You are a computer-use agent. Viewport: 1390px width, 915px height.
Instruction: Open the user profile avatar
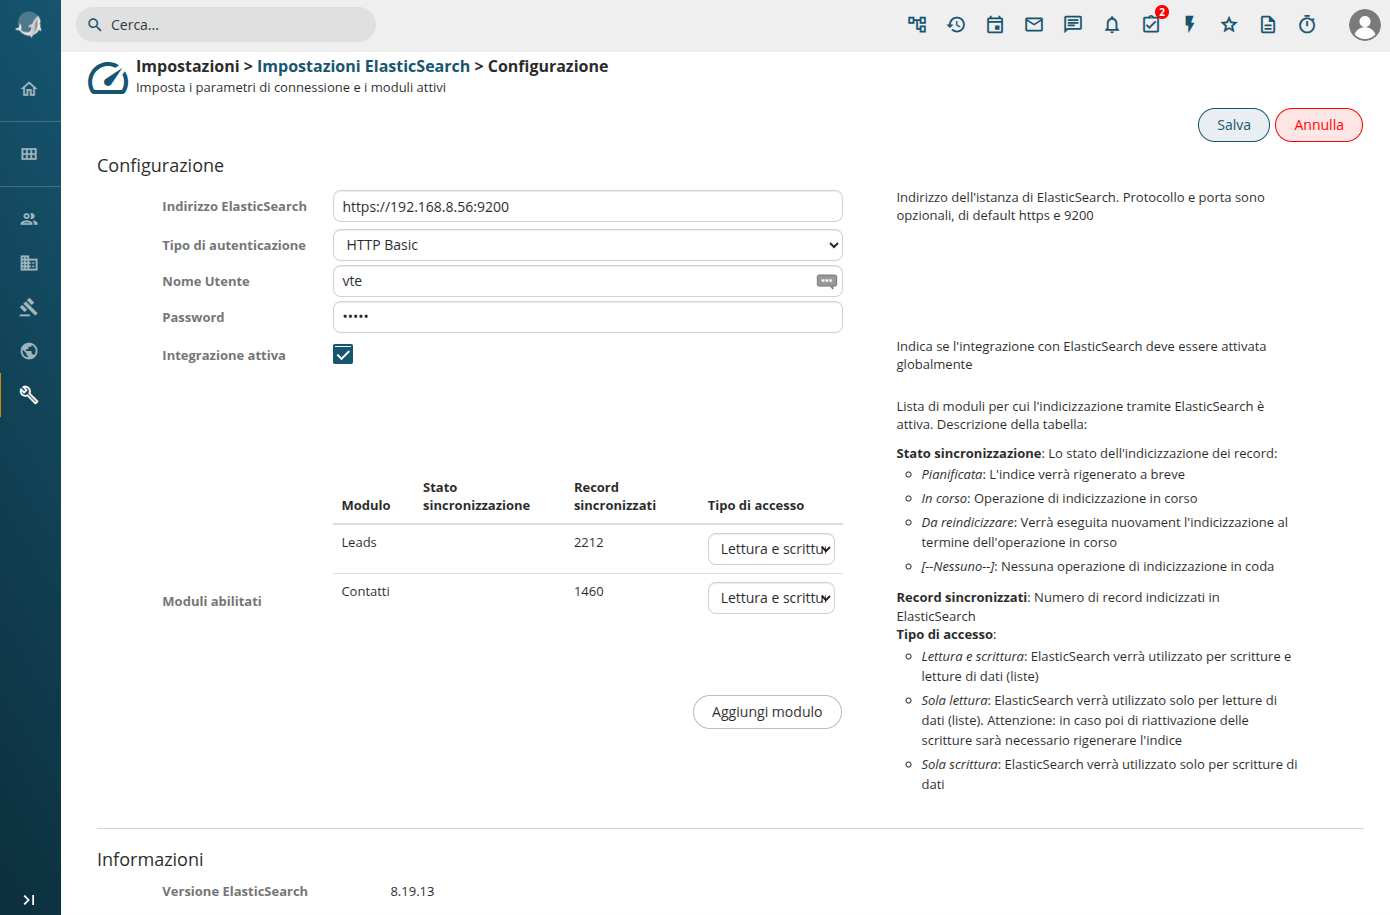(x=1364, y=25)
